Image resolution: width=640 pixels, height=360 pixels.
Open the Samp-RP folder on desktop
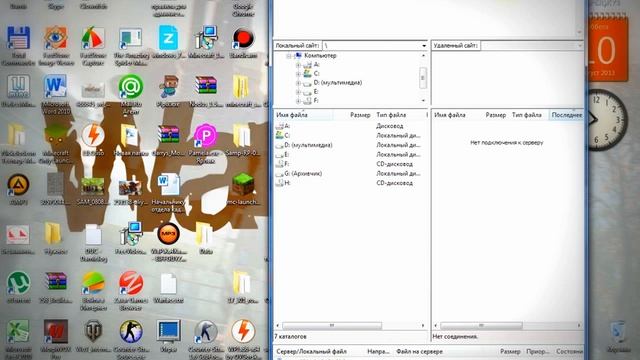tap(242, 136)
